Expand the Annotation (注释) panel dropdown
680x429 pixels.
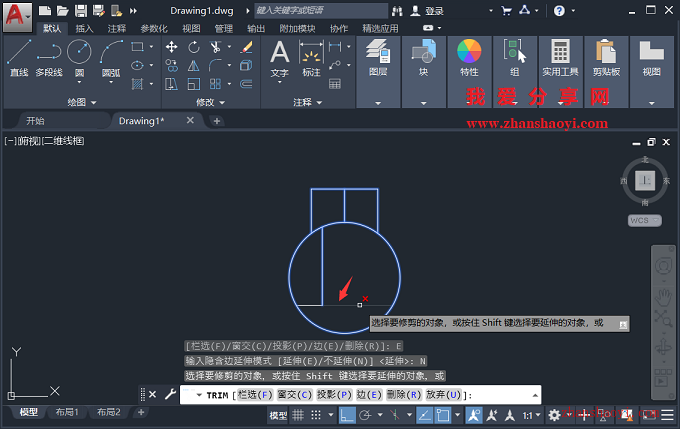coord(307,102)
